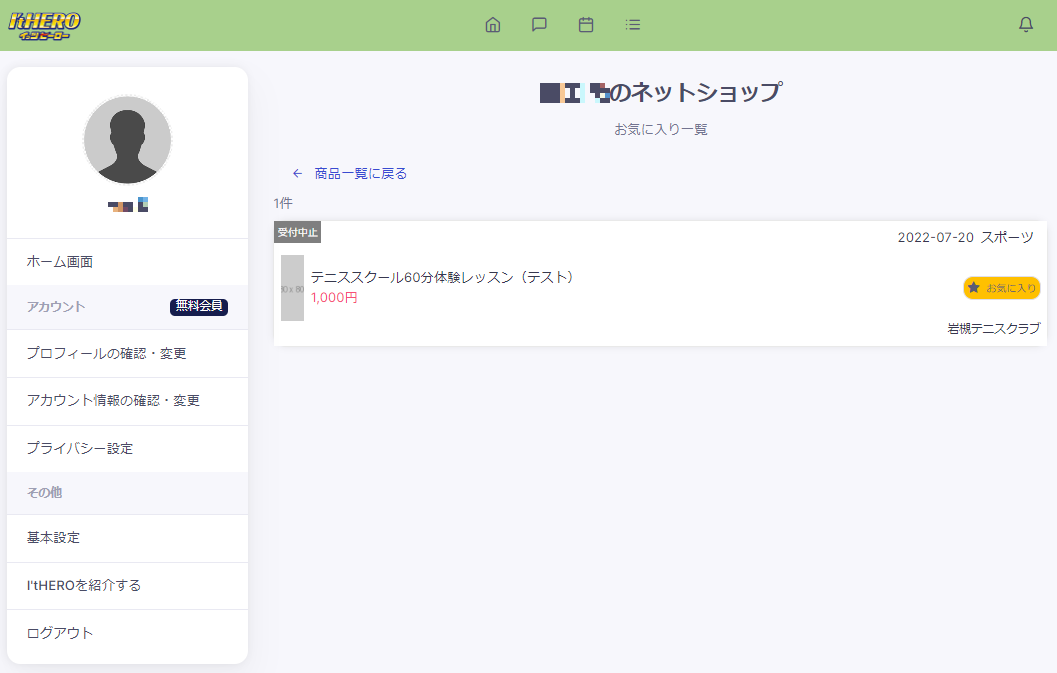Viewport: 1057px width, 673px height.
Task: Click the product placeholder thumbnail
Action: click(293, 288)
